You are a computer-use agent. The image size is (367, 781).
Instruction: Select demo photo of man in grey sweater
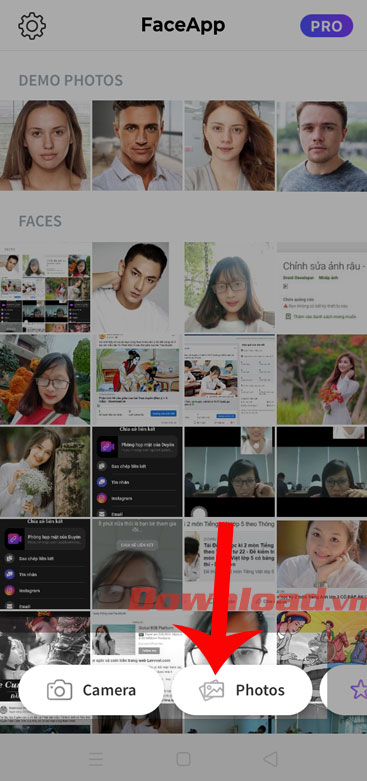click(x=322, y=145)
